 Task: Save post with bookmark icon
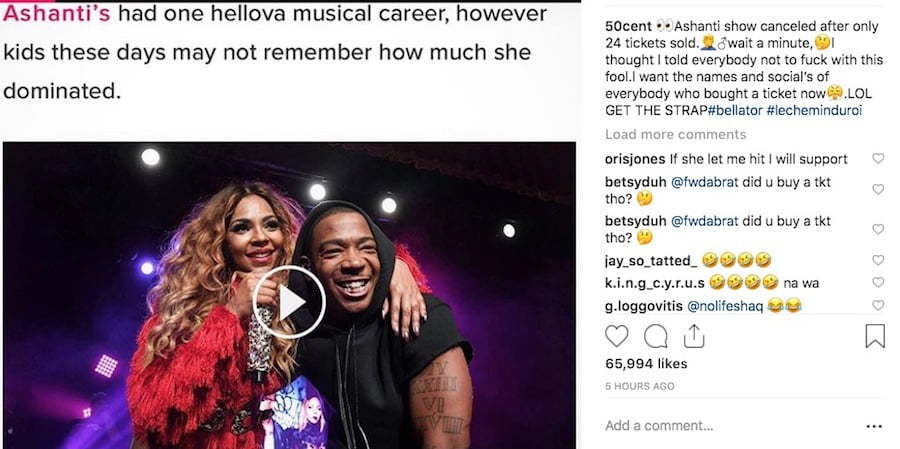(x=875, y=336)
